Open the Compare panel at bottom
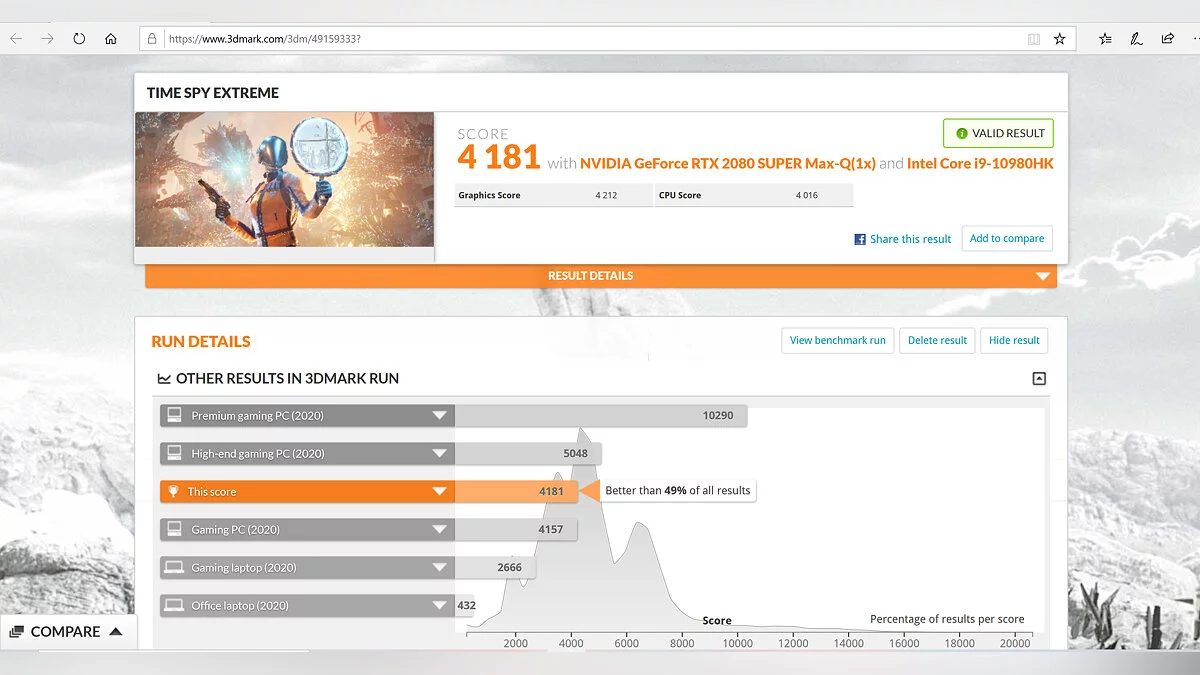Viewport: 1200px width, 675px height. (x=67, y=631)
